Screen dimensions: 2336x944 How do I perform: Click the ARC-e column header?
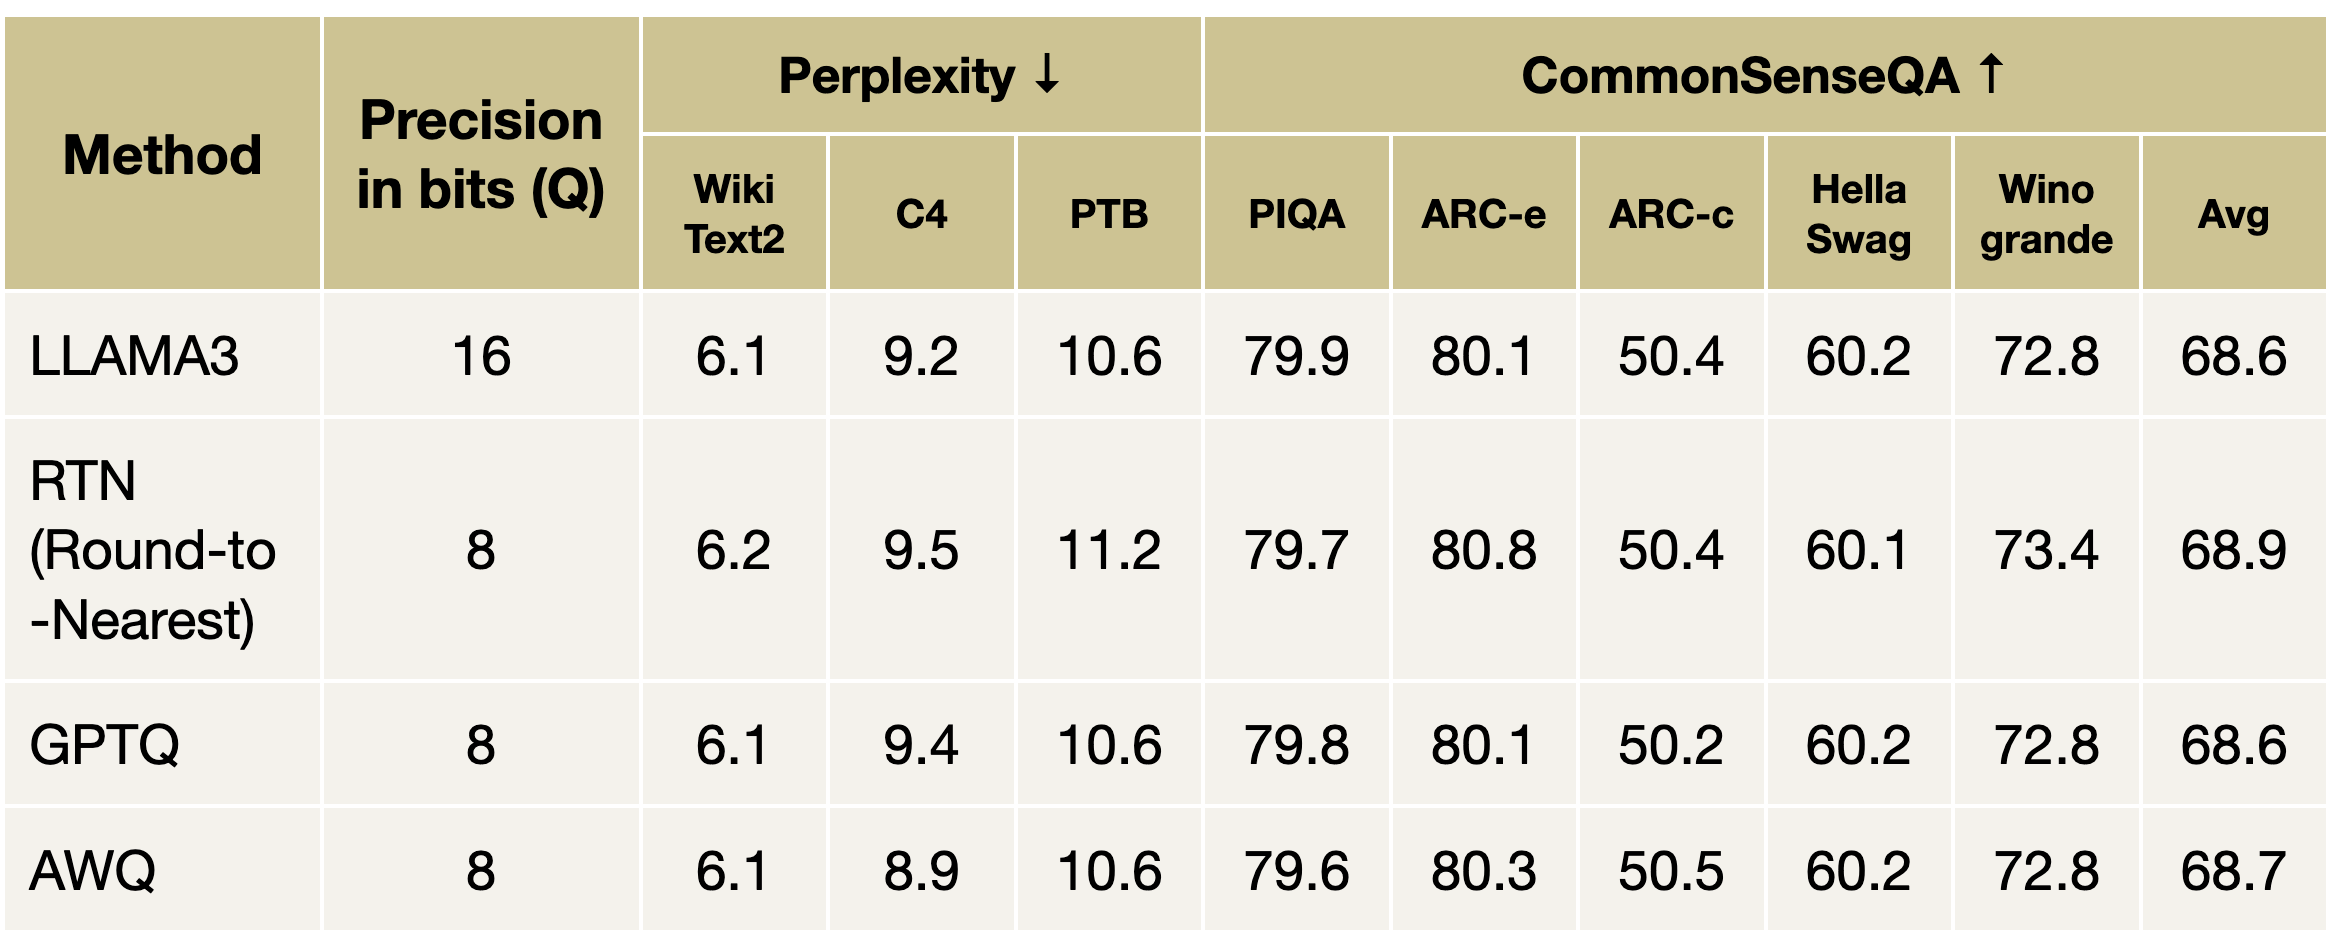click(1484, 214)
